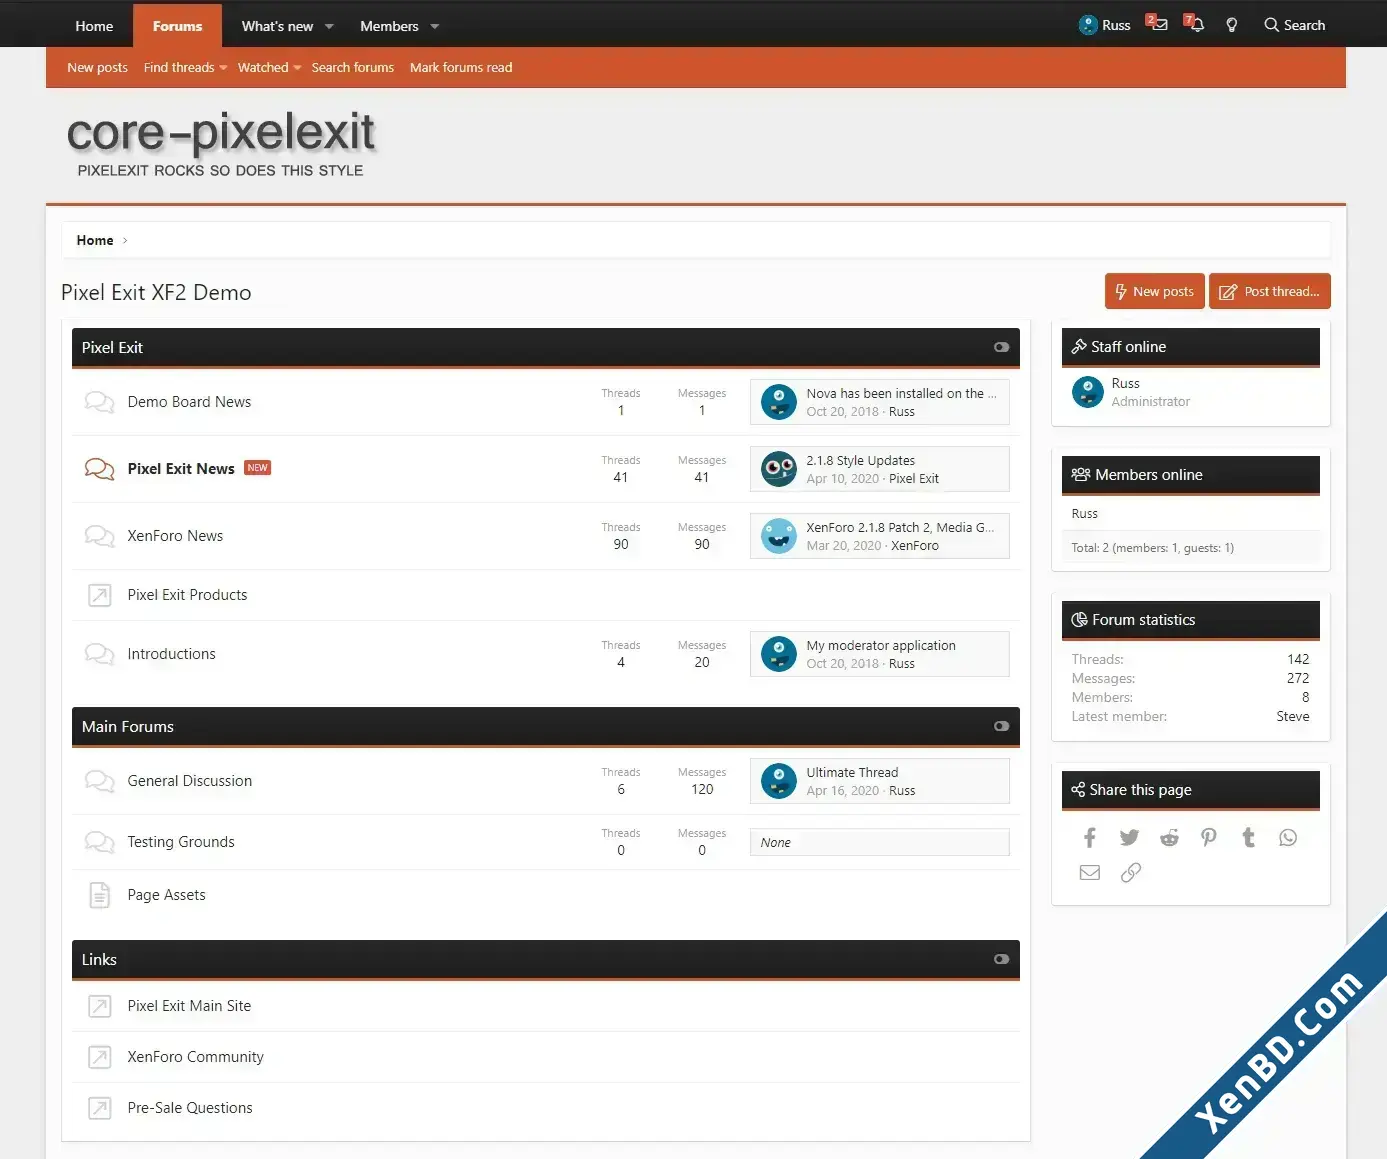Click the orange New posts button

[1154, 291]
